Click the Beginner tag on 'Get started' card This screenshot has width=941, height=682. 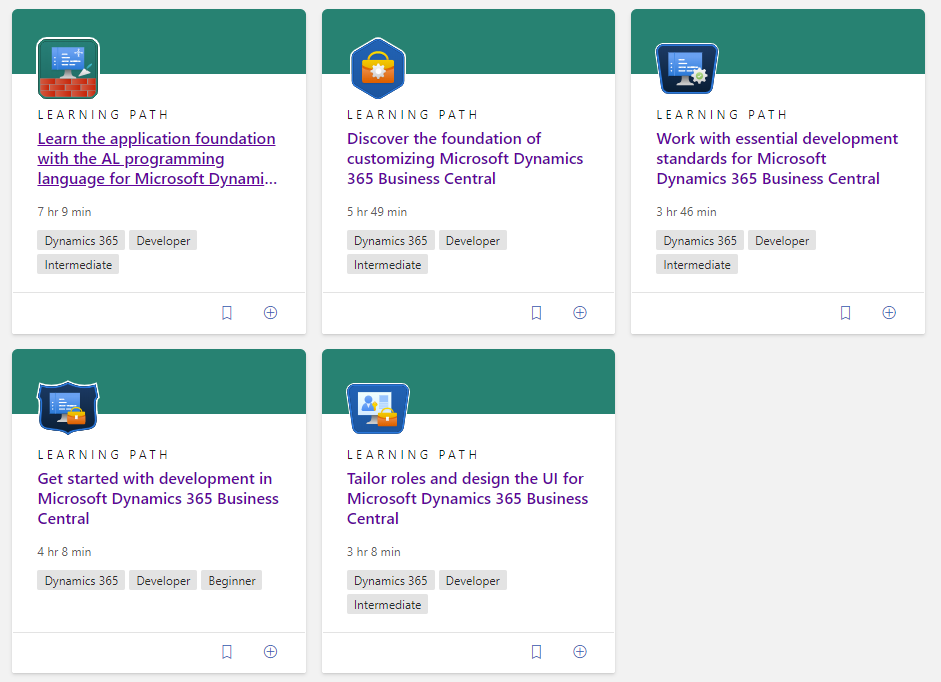point(232,581)
